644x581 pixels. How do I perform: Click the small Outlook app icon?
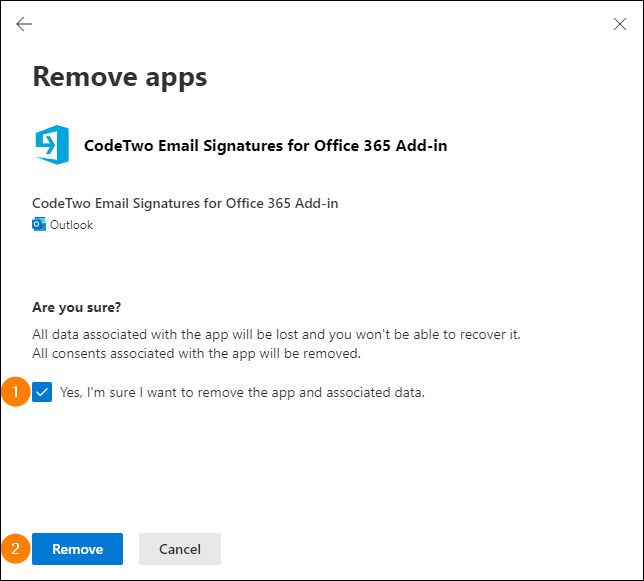39,224
